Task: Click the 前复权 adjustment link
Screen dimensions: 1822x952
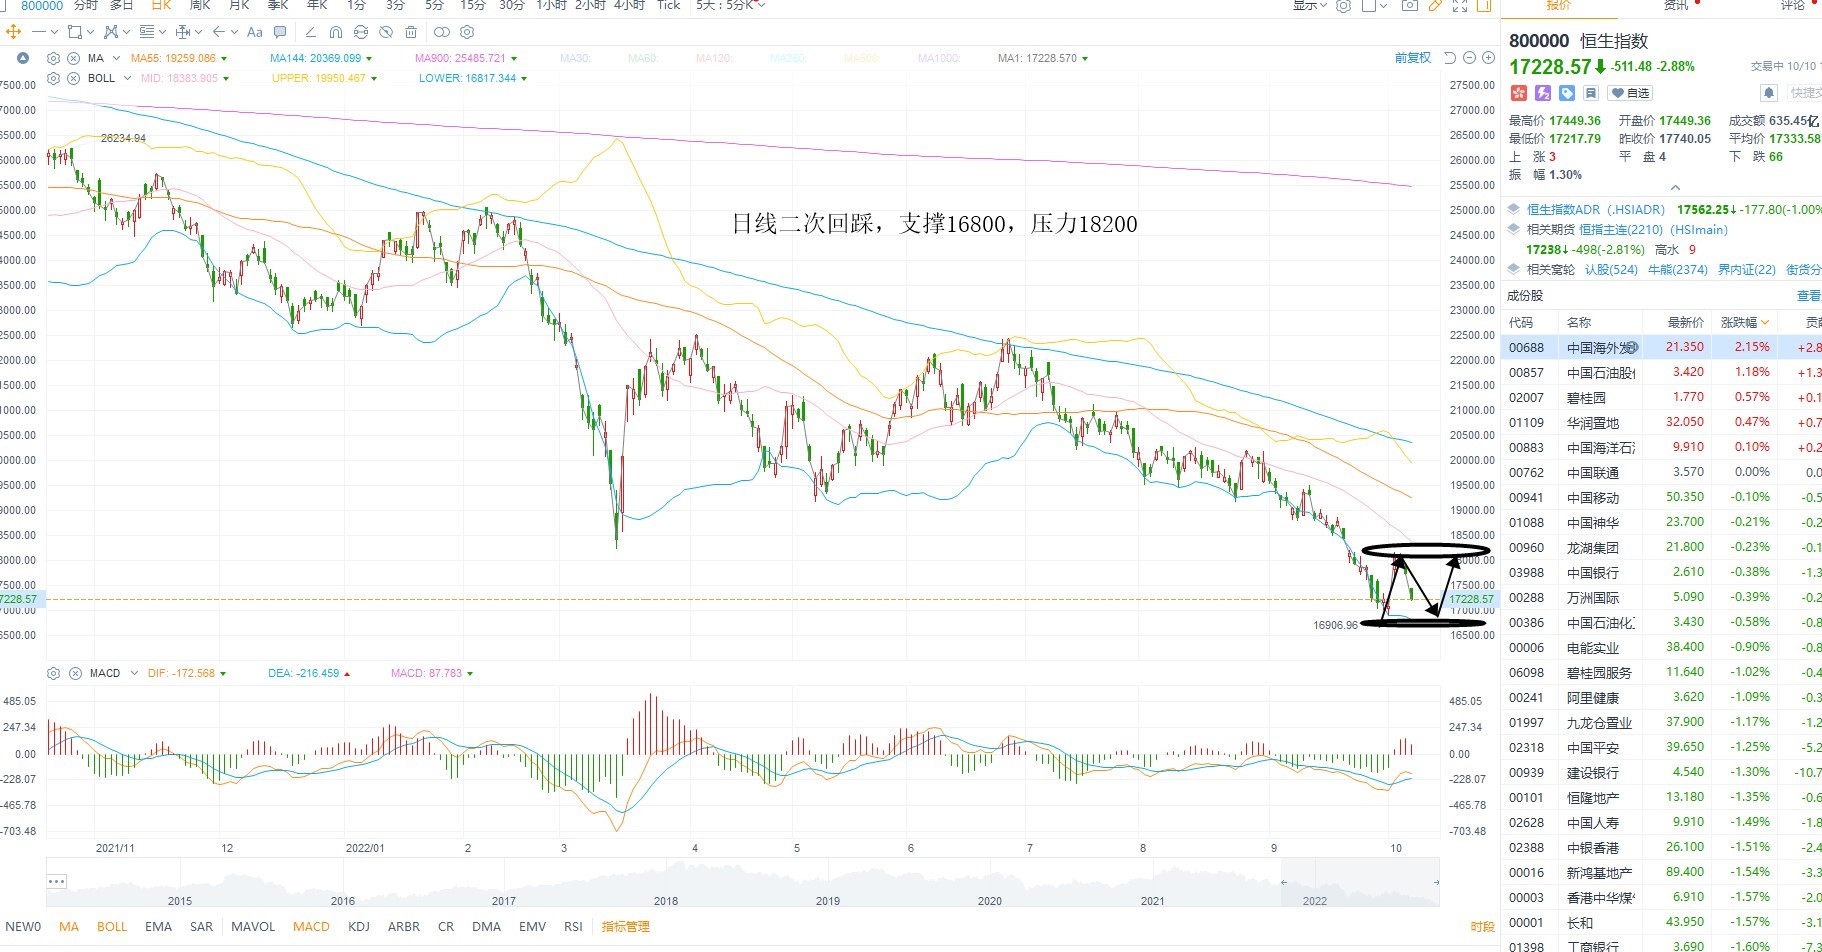Action: point(1413,58)
